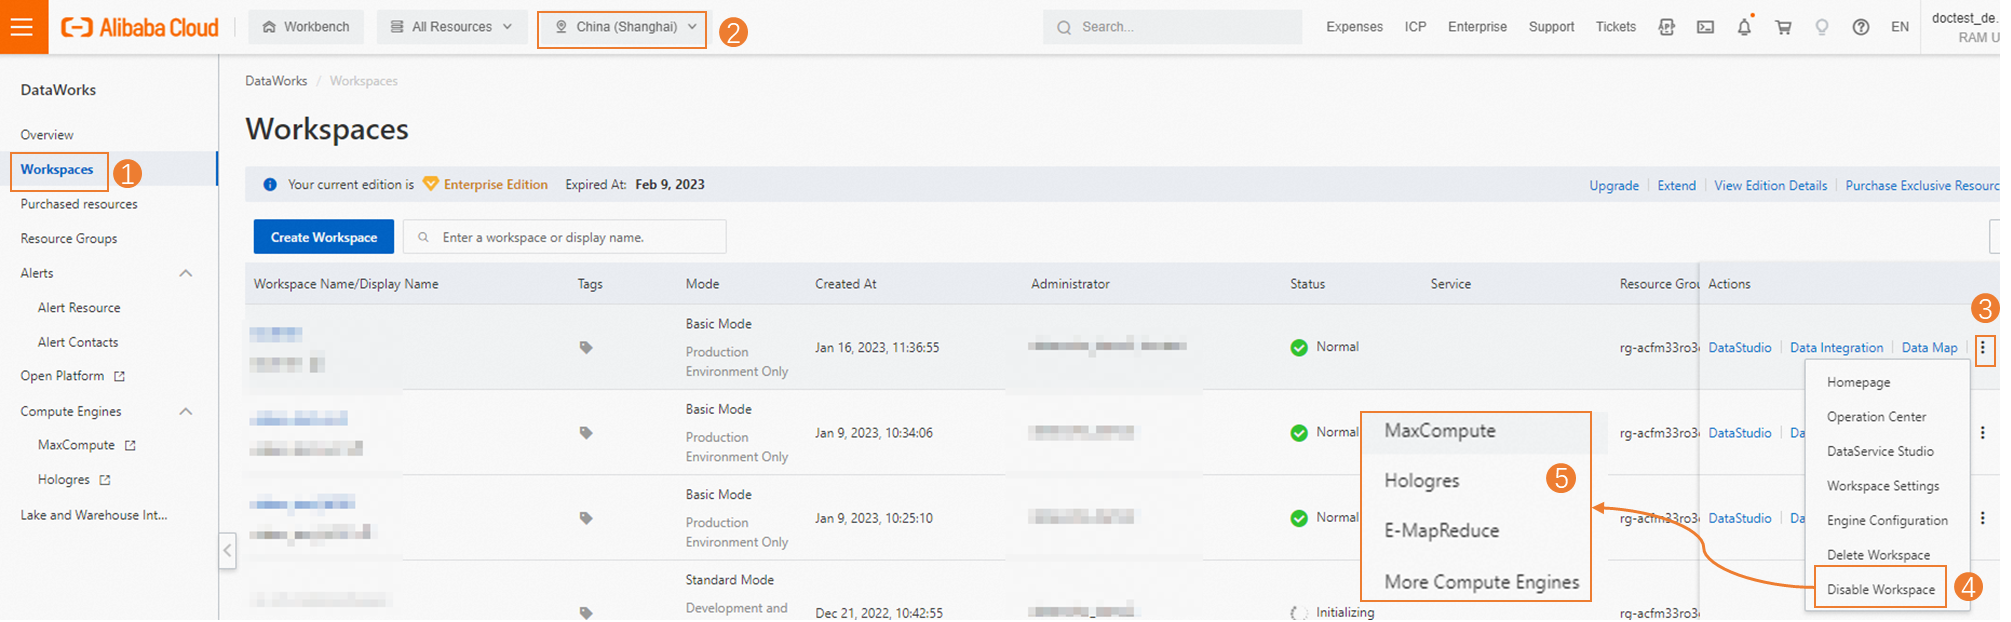Open Purchased resources in the sidebar
The width and height of the screenshot is (2011, 622).
[79, 204]
